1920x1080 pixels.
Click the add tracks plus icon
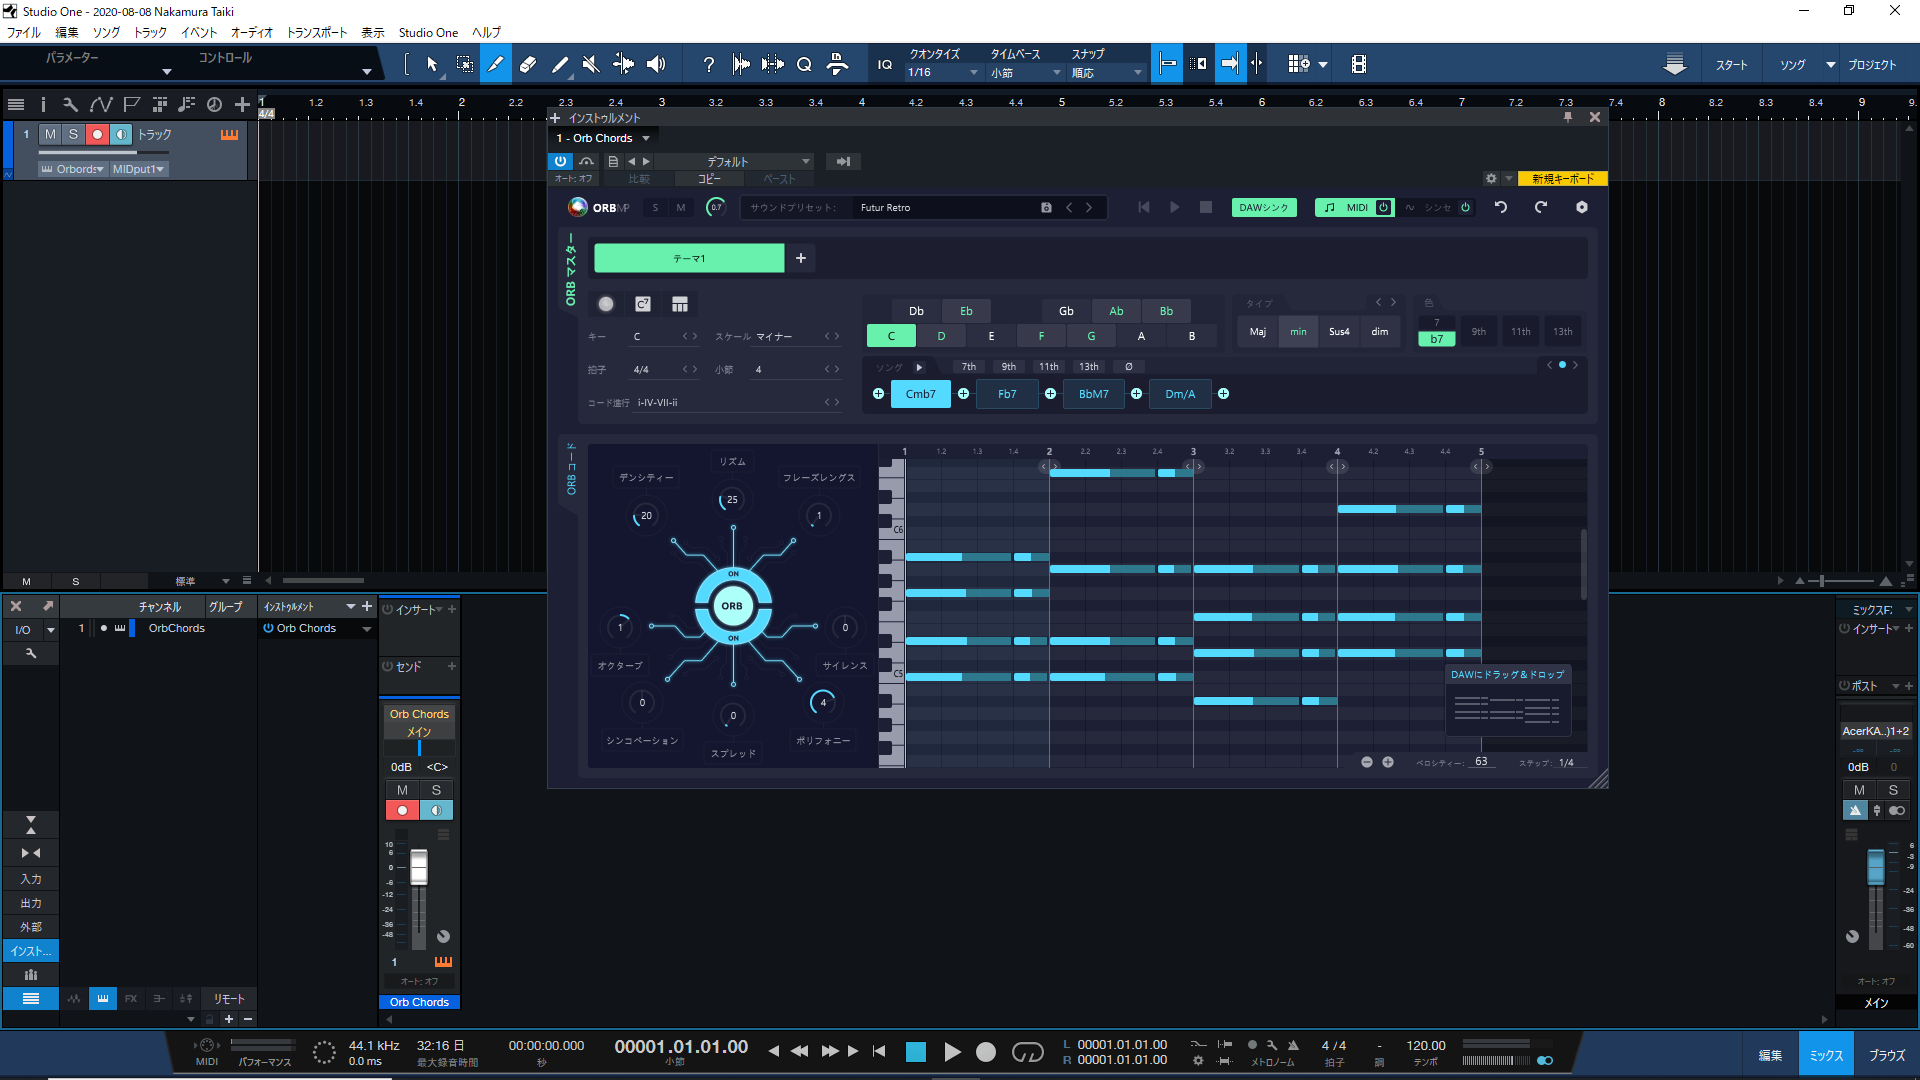coord(242,104)
